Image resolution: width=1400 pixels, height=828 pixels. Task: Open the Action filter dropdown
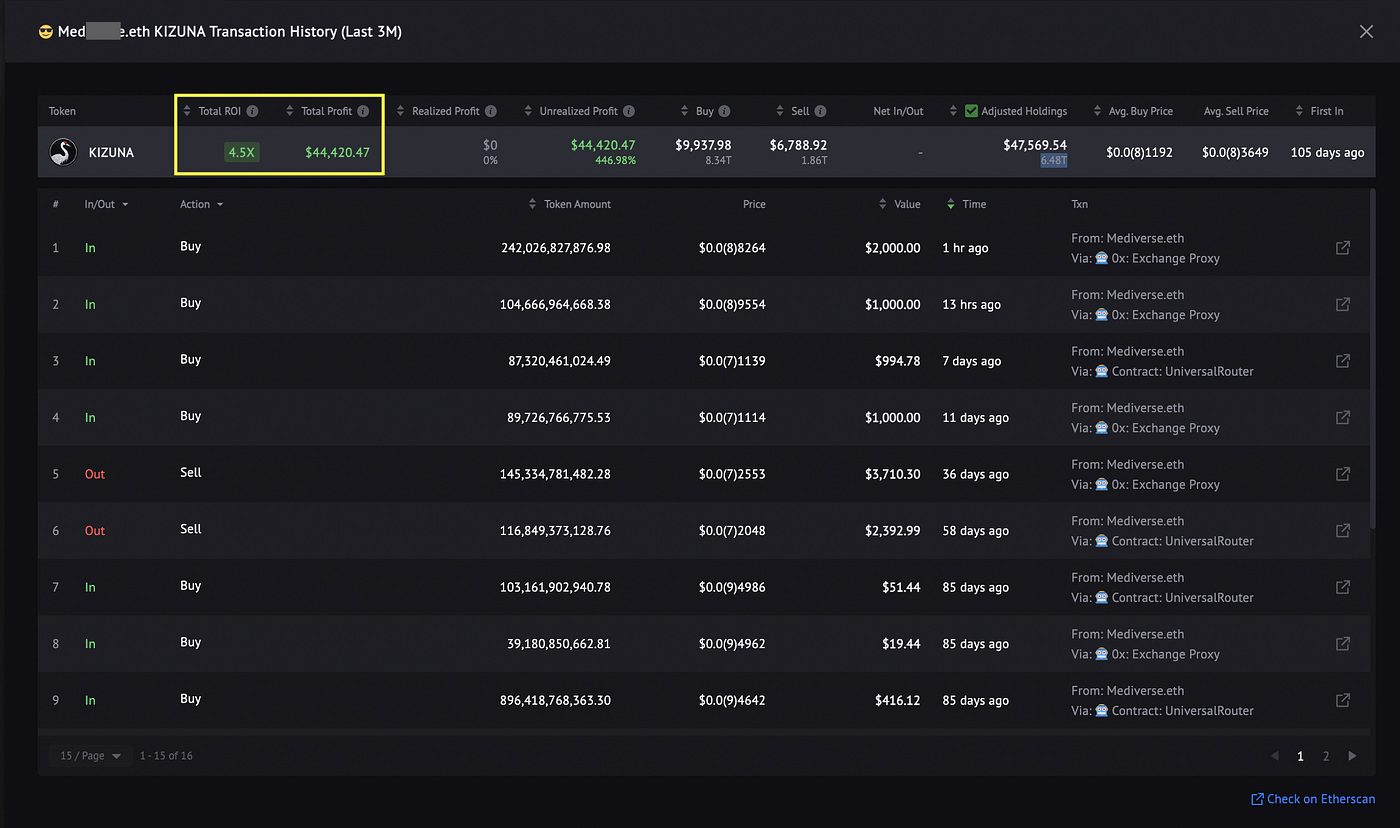[201, 204]
